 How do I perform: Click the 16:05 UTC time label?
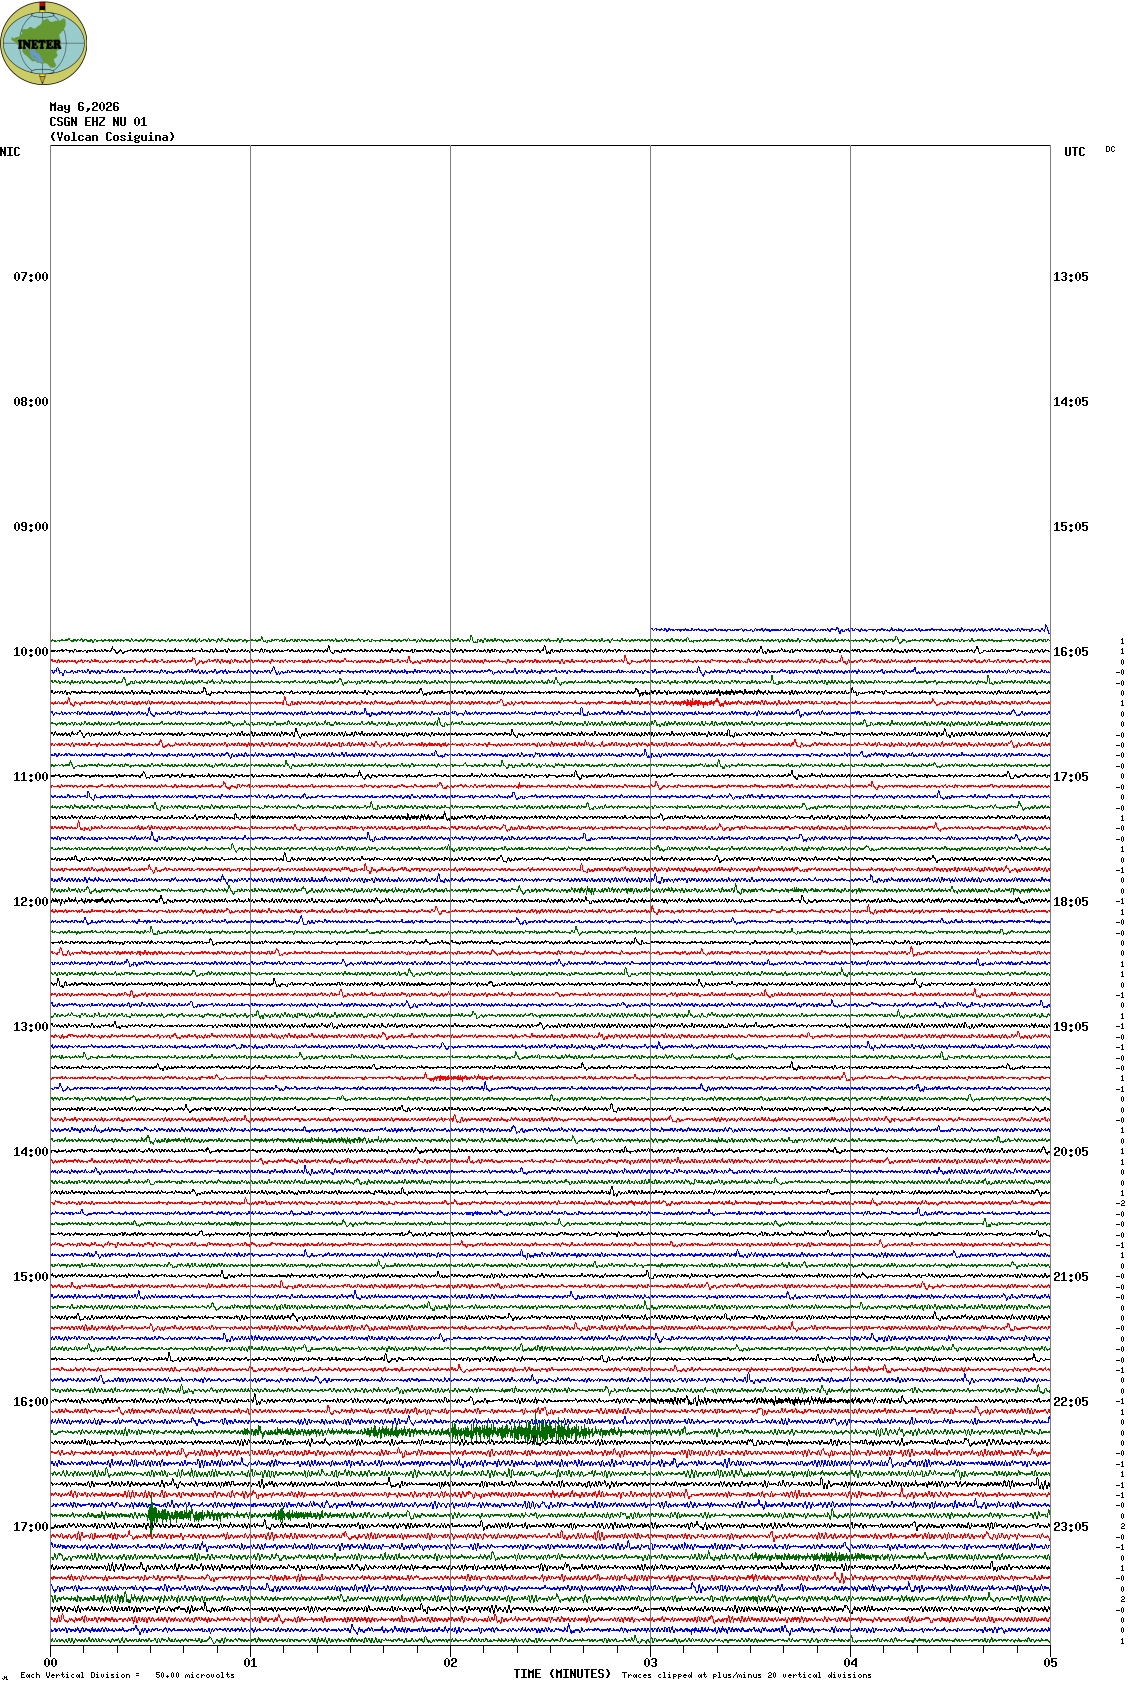[x=1071, y=652]
